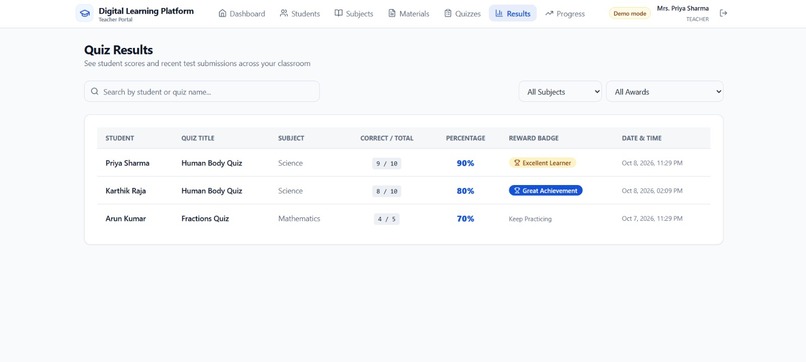Click the PERCENTAGE column header

[465, 138]
